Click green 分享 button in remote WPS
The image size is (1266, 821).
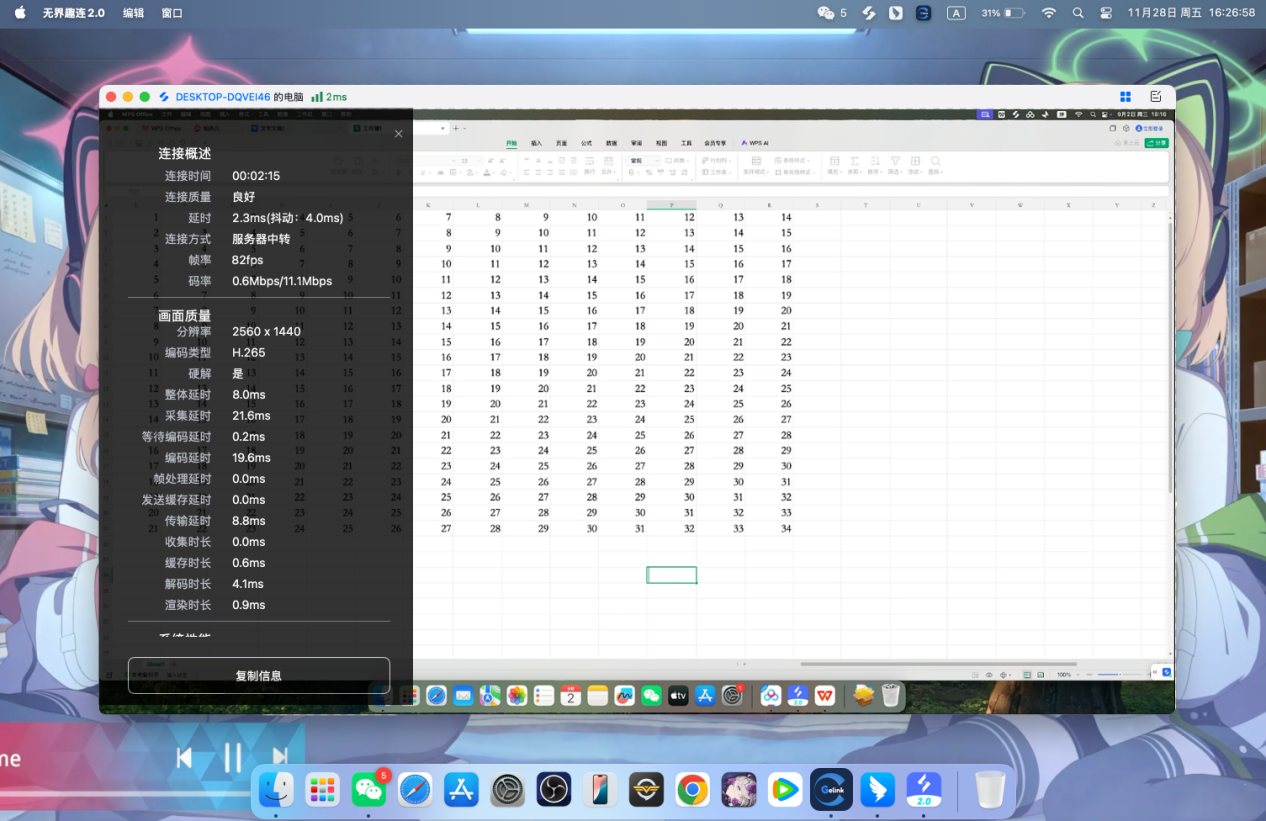1155,143
